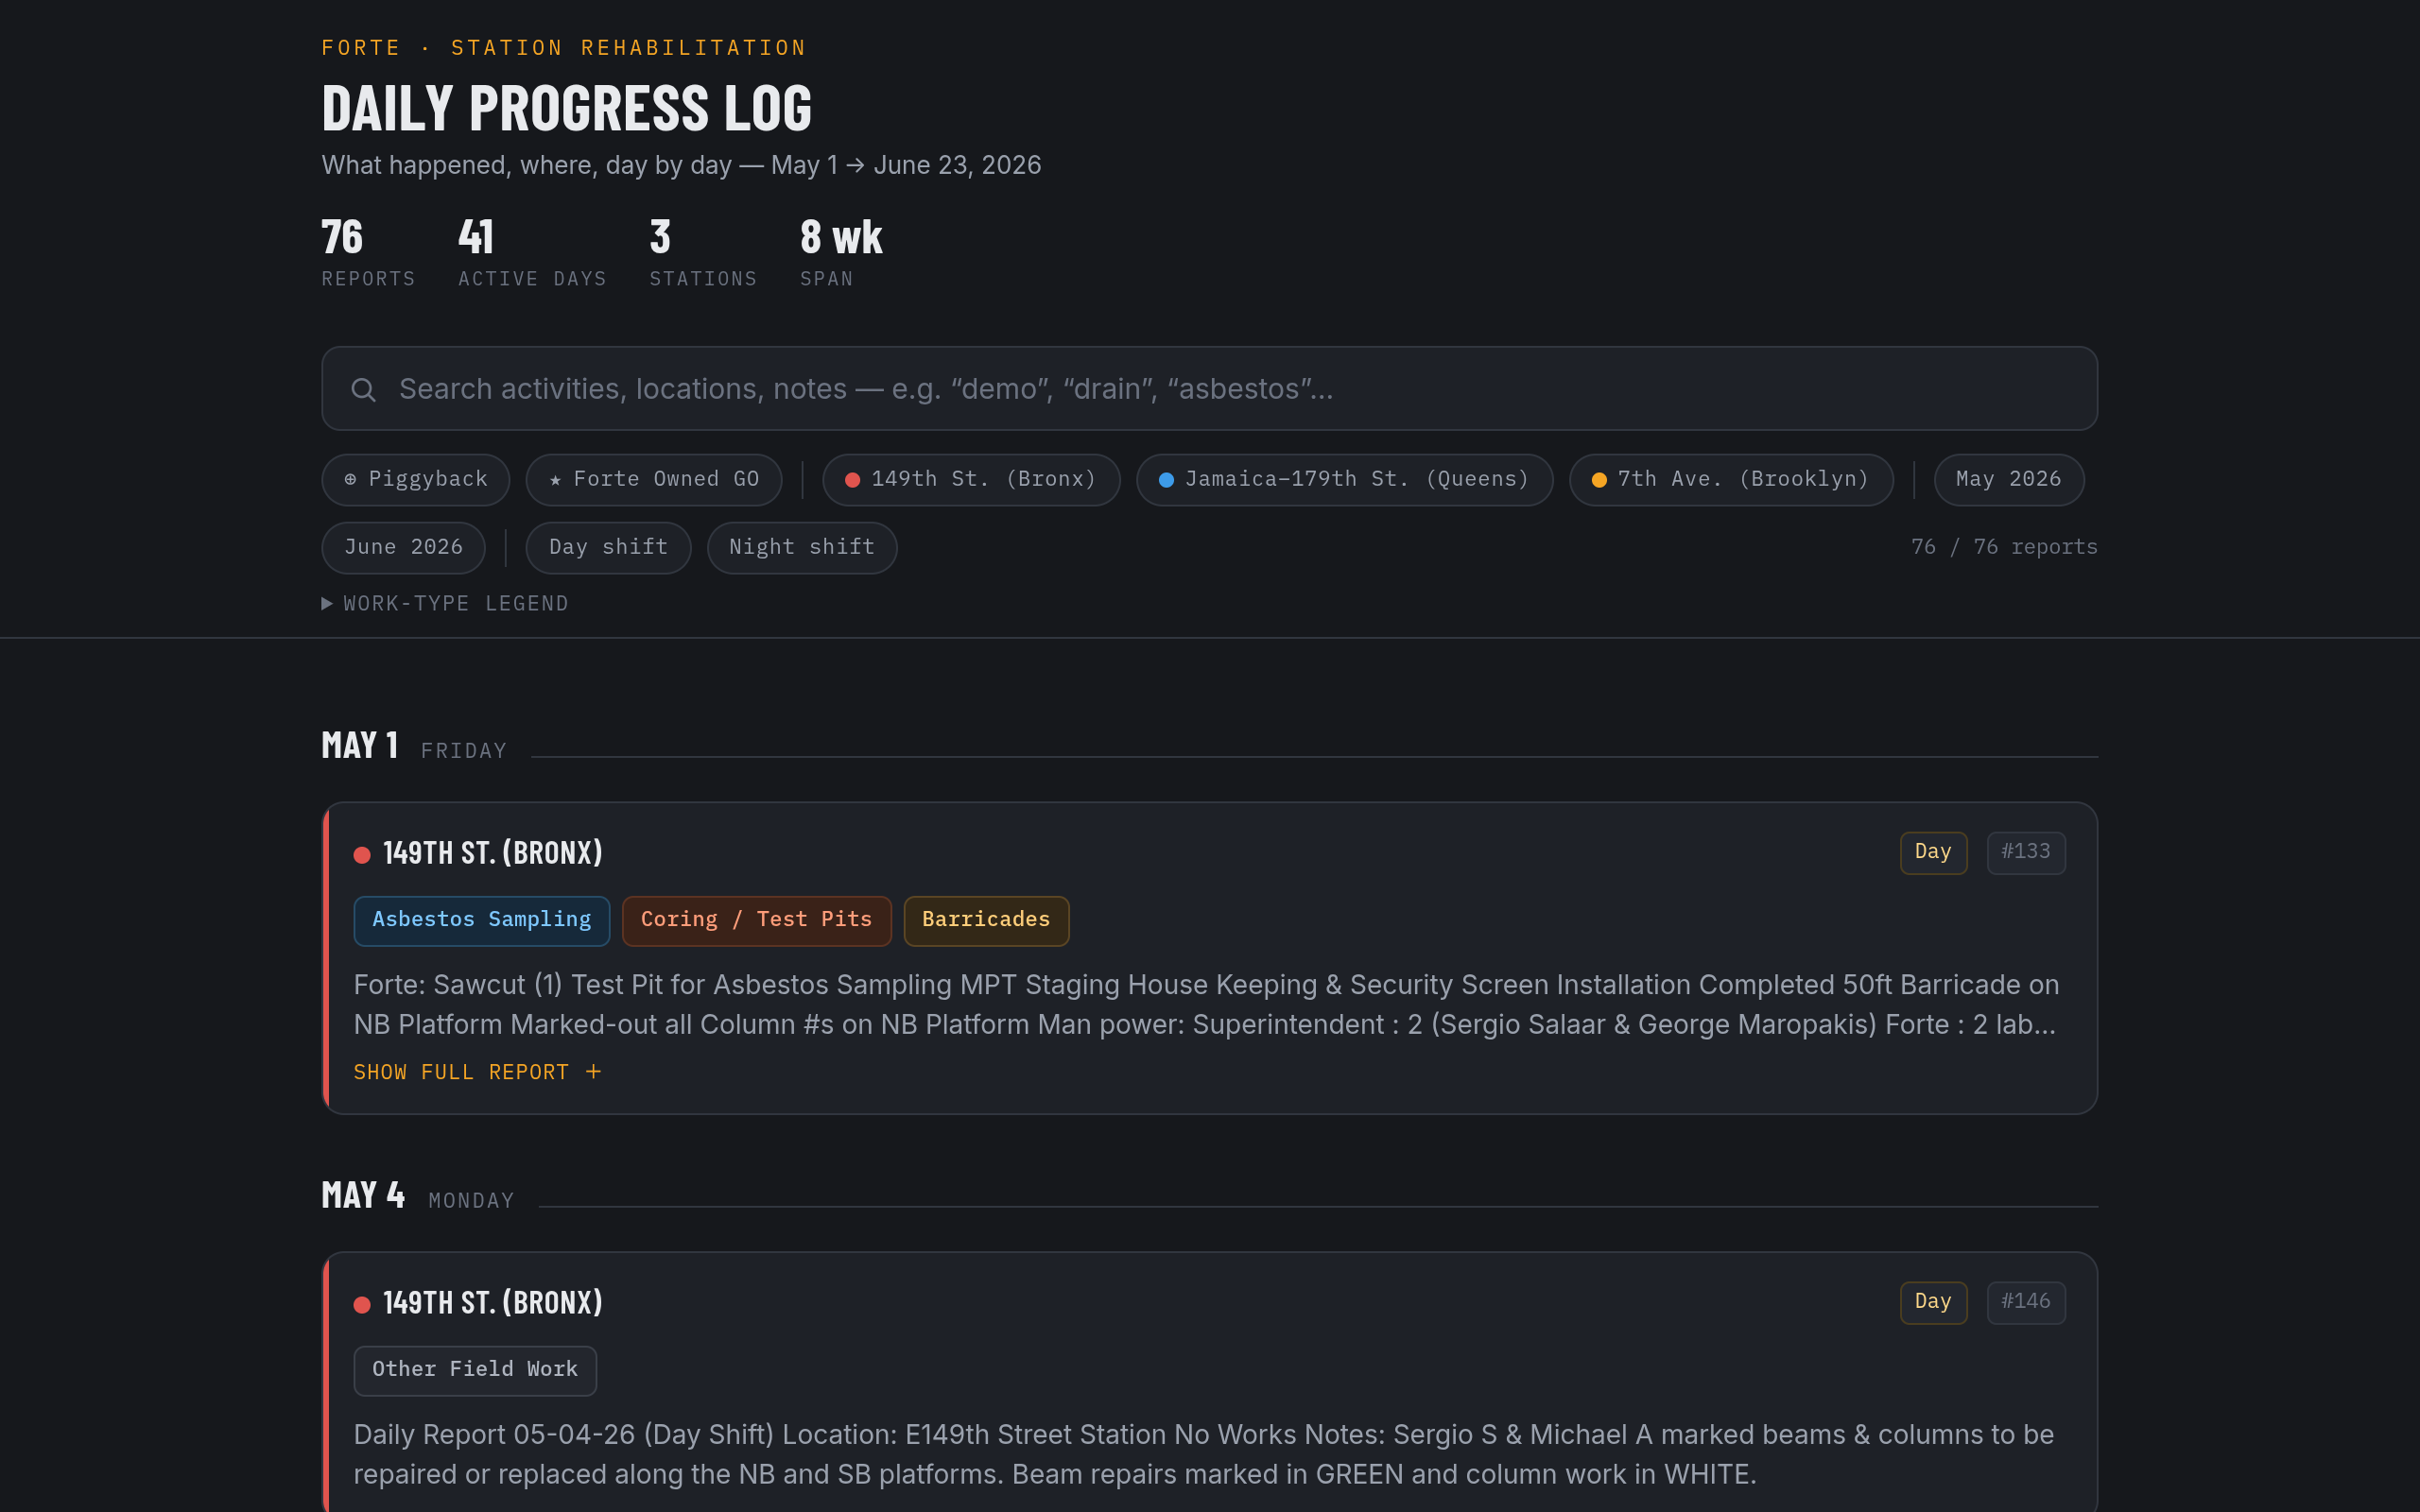The width and height of the screenshot is (2420, 1512).
Task: Focus the search activities input field
Action: (x=1209, y=389)
